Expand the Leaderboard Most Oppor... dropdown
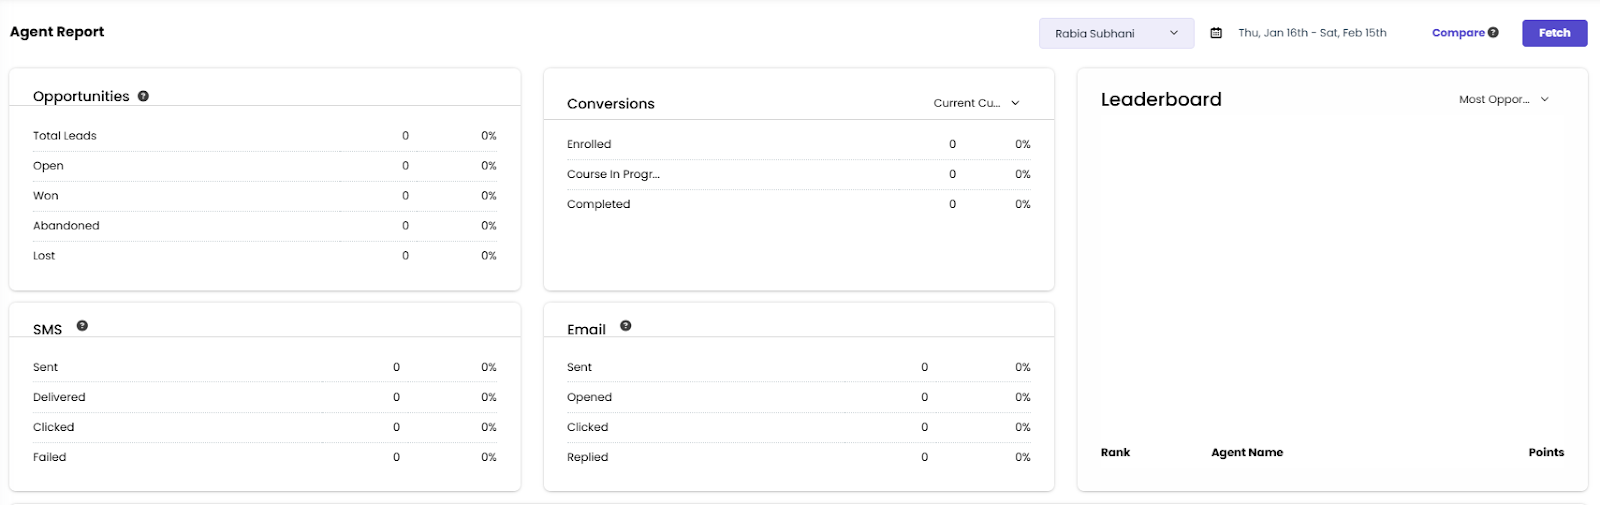The height and width of the screenshot is (505, 1600). pos(1503,99)
